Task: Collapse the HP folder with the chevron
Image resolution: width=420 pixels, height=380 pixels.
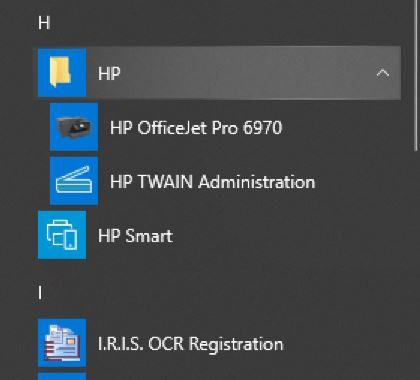Action: pos(383,73)
